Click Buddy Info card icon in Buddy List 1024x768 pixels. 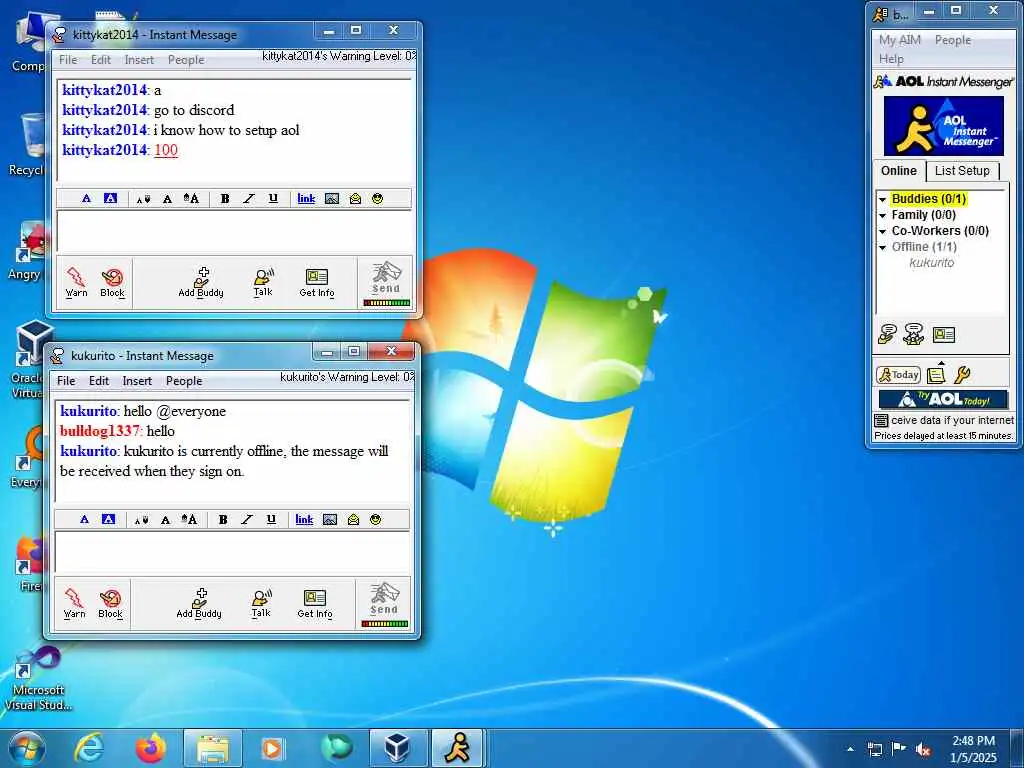tap(944, 335)
